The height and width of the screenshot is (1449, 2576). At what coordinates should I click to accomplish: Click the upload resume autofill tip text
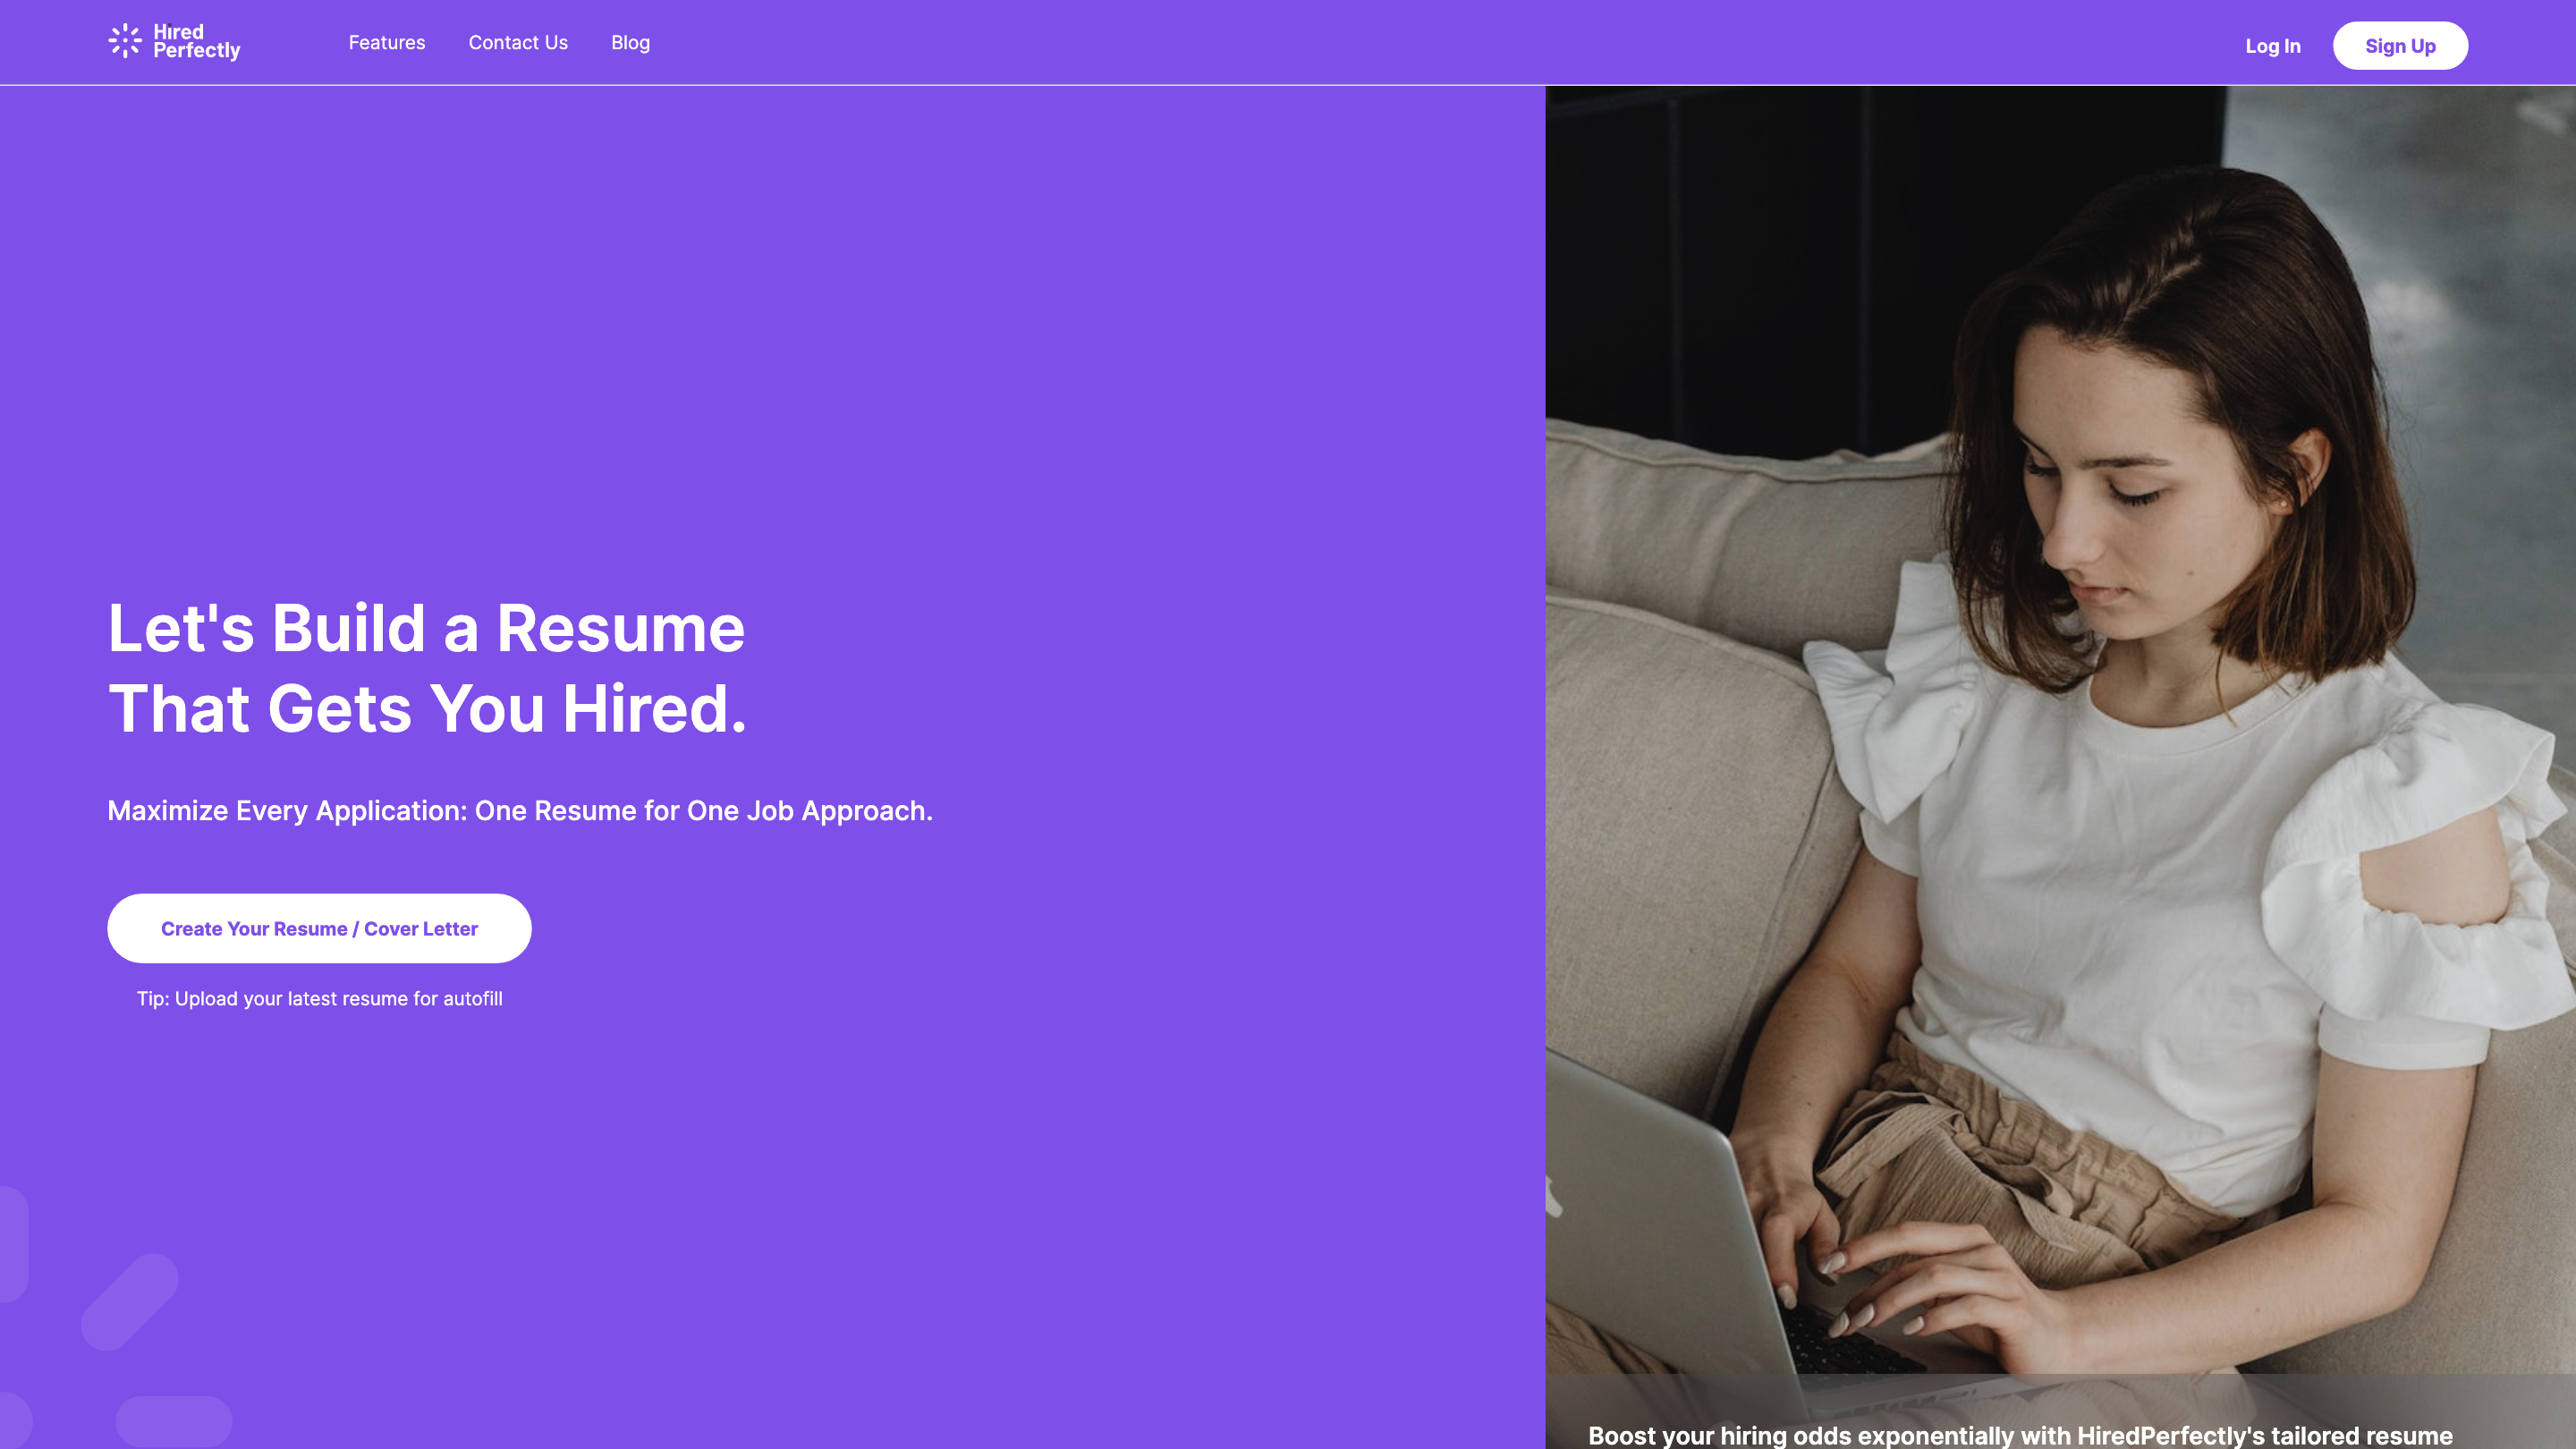[x=319, y=998]
